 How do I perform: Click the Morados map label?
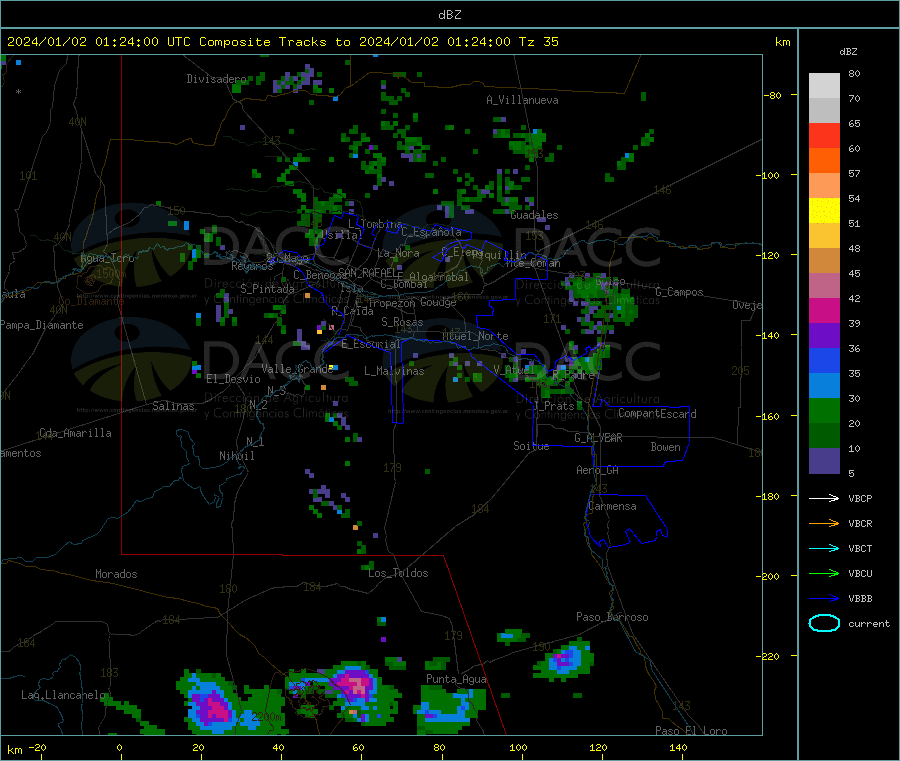[116, 574]
